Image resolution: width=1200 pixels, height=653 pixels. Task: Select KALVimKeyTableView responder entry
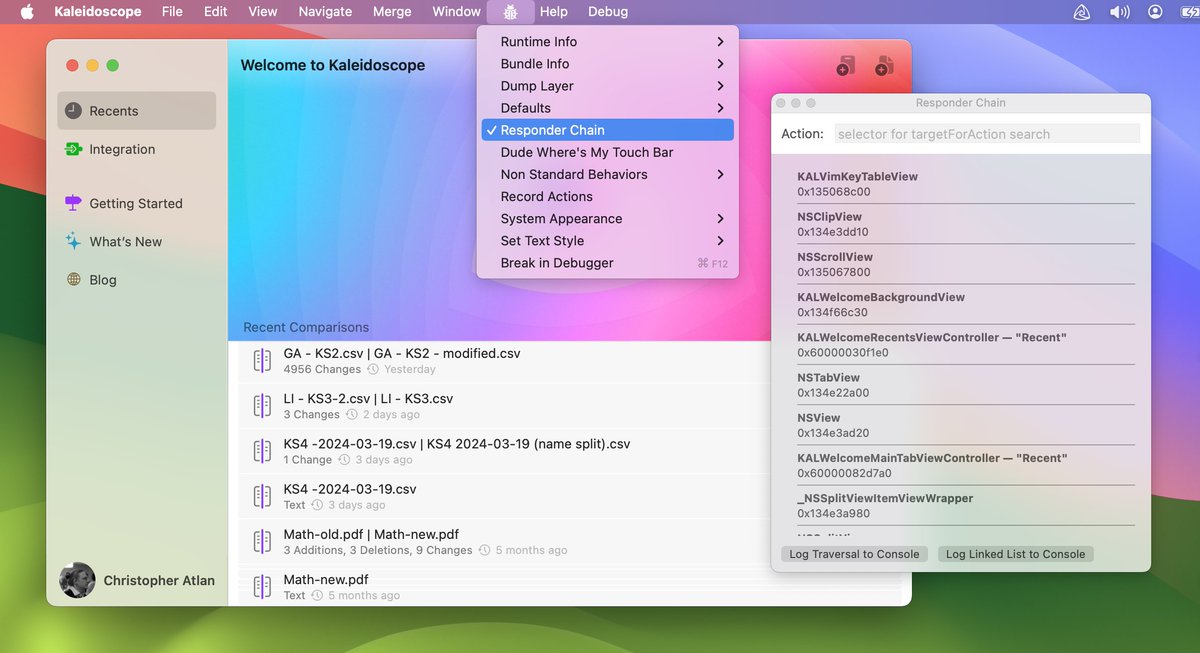click(966, 184)
